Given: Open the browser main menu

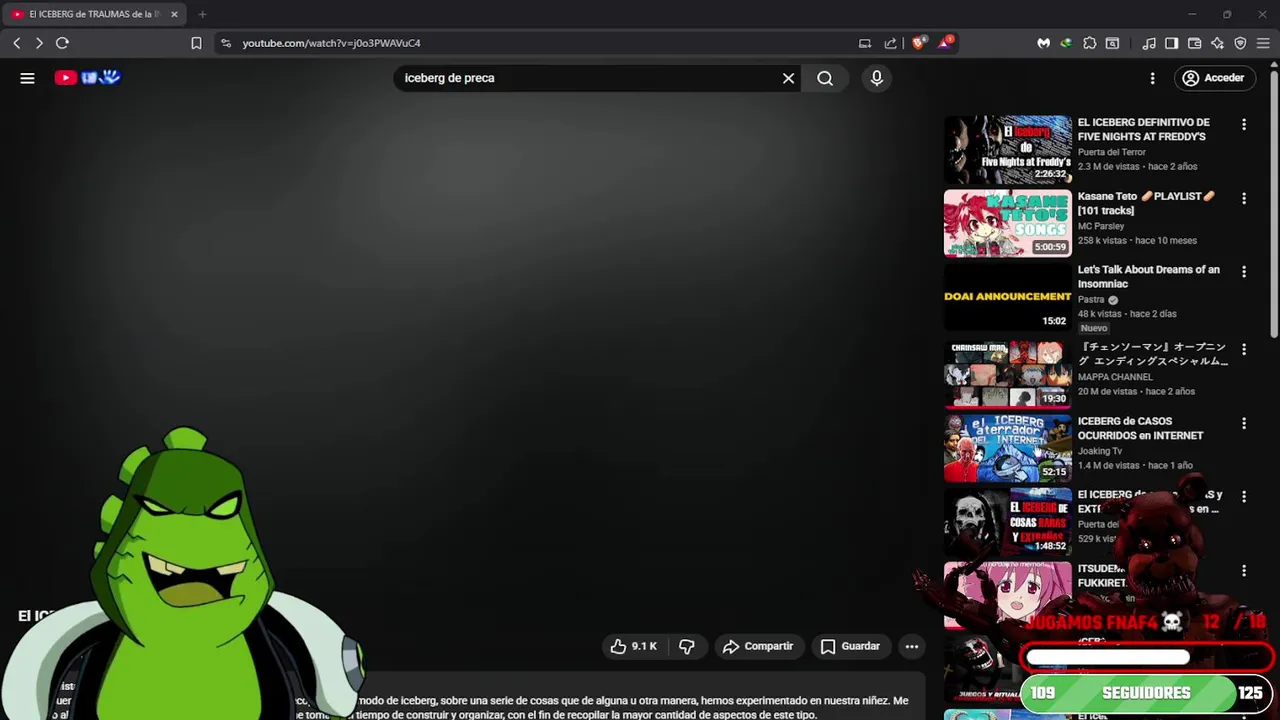Looking at the screenshot, I should point(1263,43).
